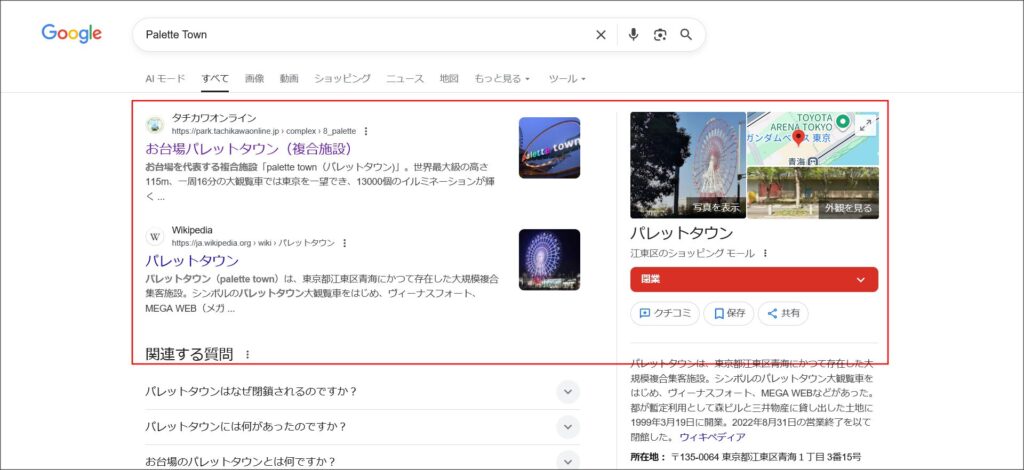Open illuminated Ferris wheel night thumbnail
This screenshot has height=470, width=1024.
pos(549,259)
